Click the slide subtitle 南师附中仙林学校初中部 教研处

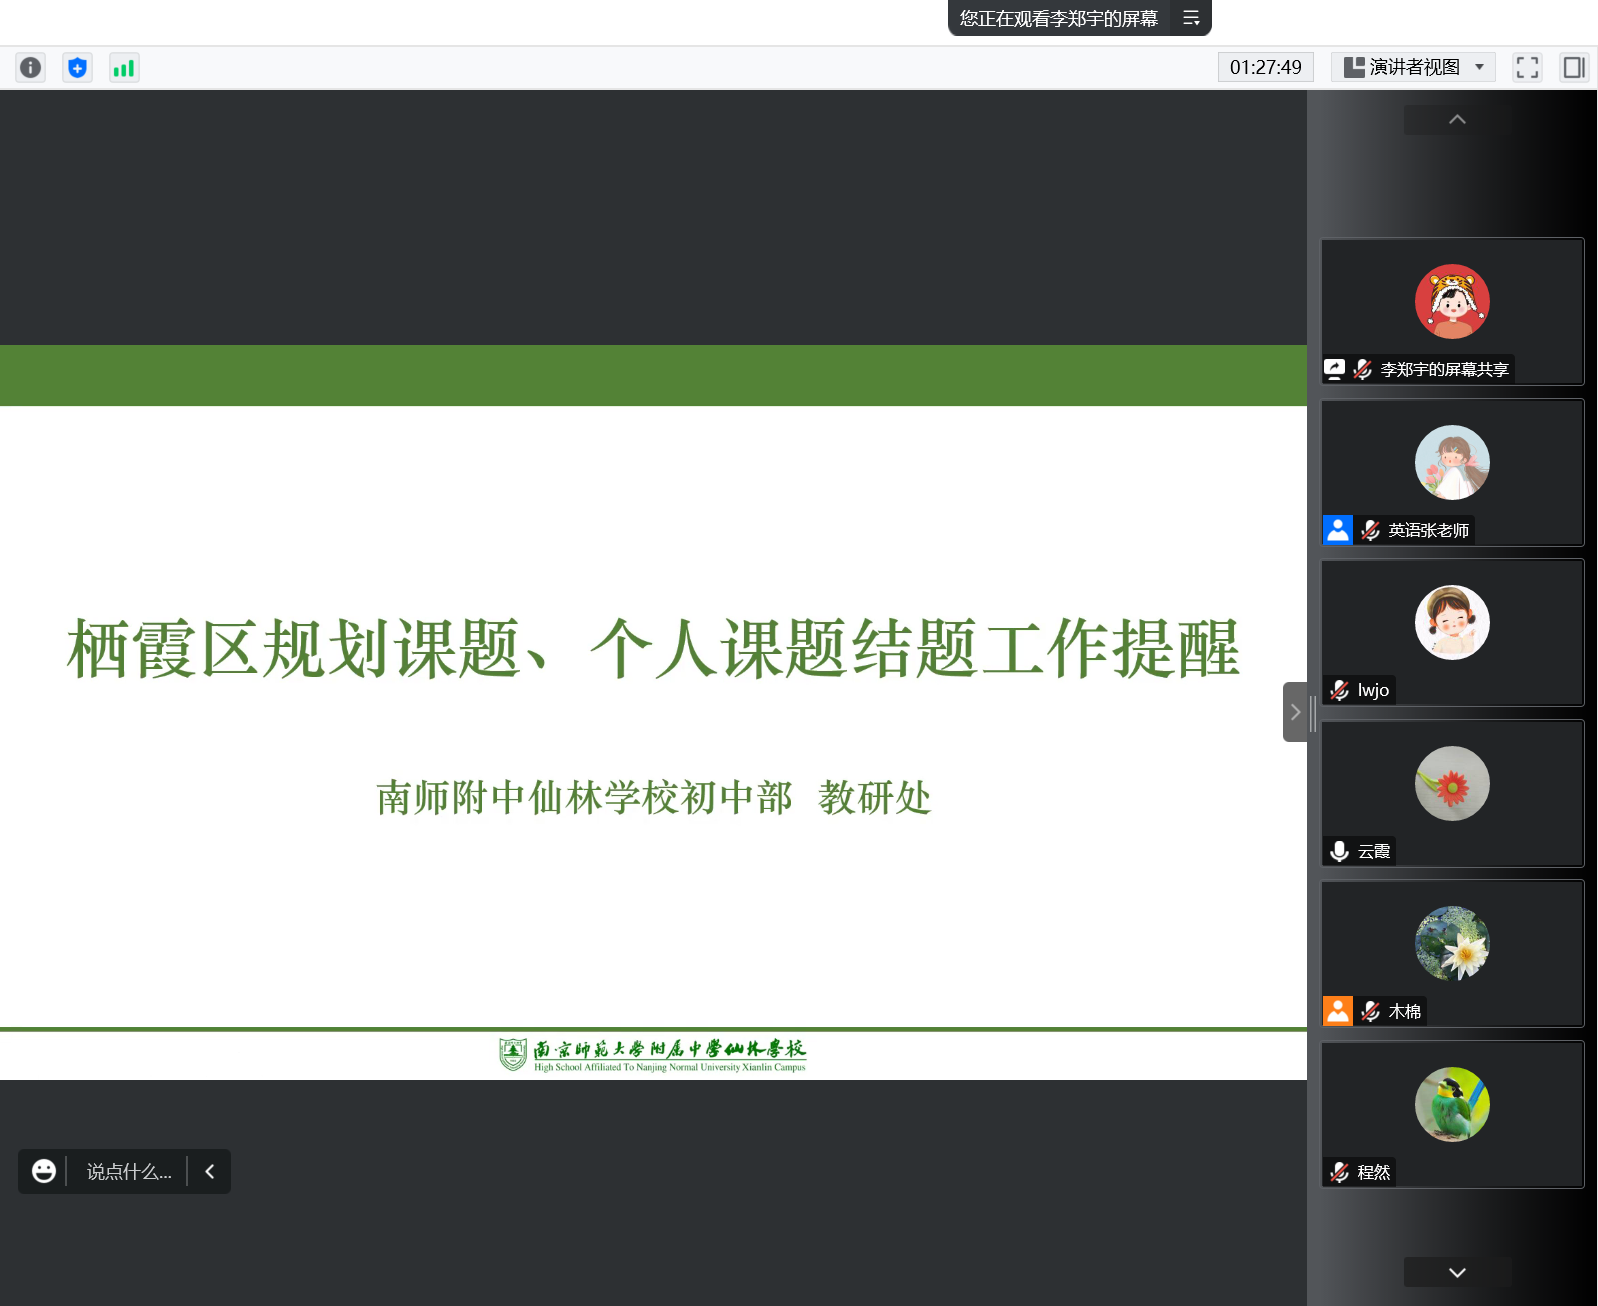pyautogui.click(x=653, y=798)
